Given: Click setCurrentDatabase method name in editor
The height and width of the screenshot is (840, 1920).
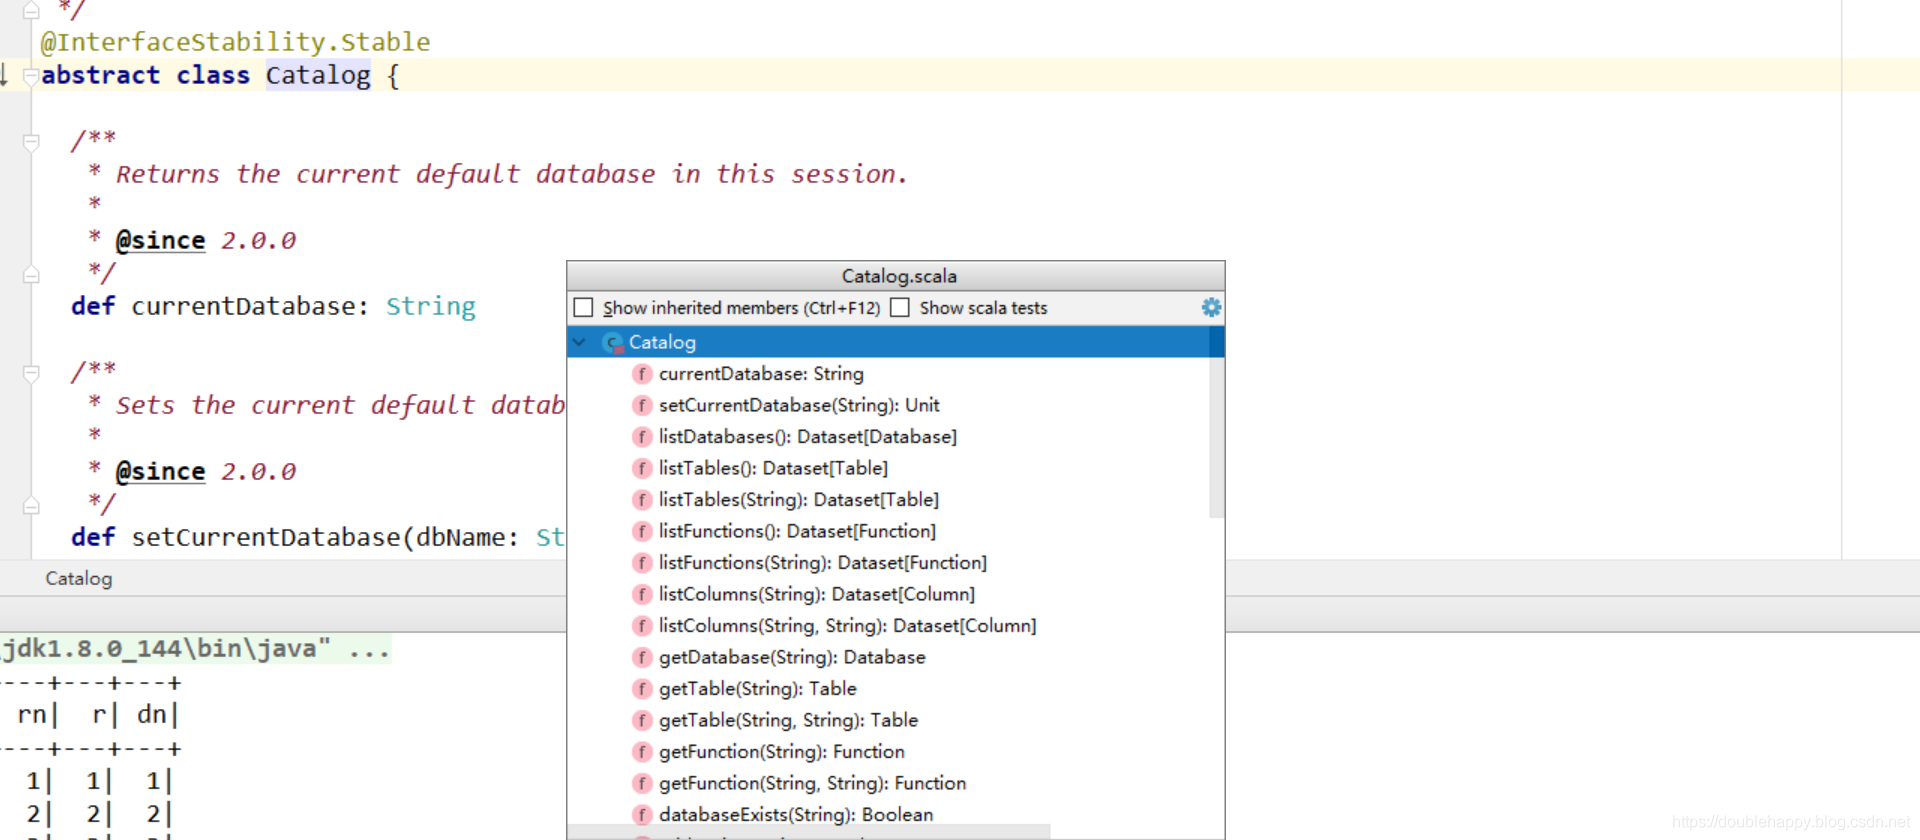Looking at the screenshot, I should coord(266,537).
